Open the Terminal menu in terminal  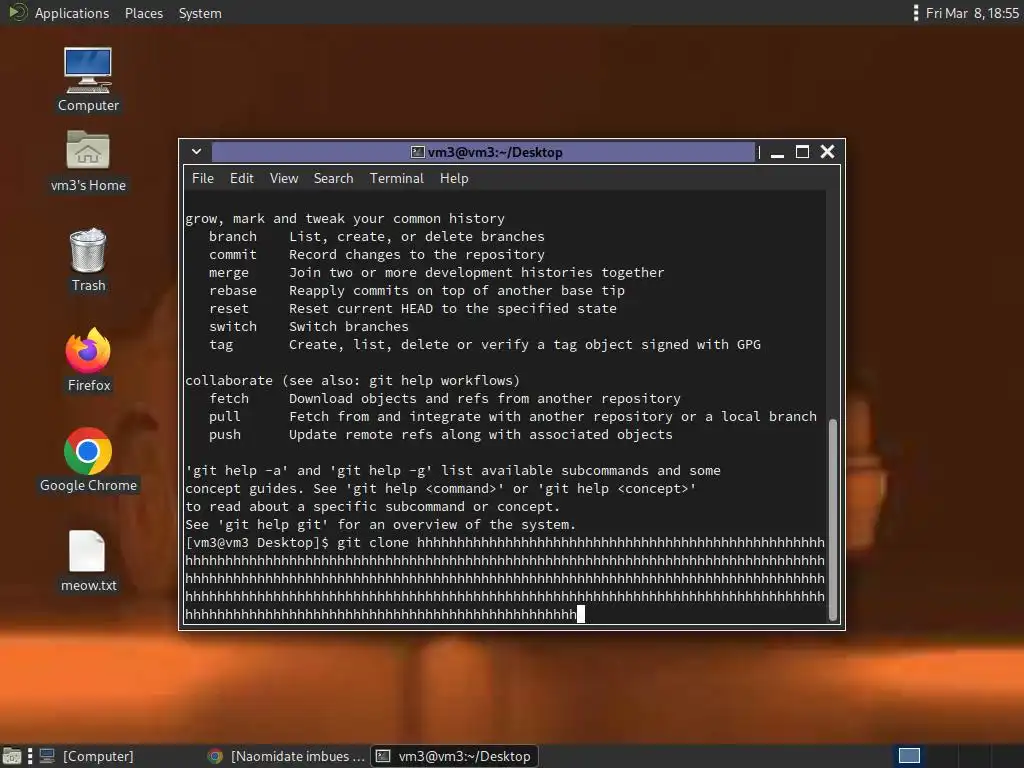[396, 178]
